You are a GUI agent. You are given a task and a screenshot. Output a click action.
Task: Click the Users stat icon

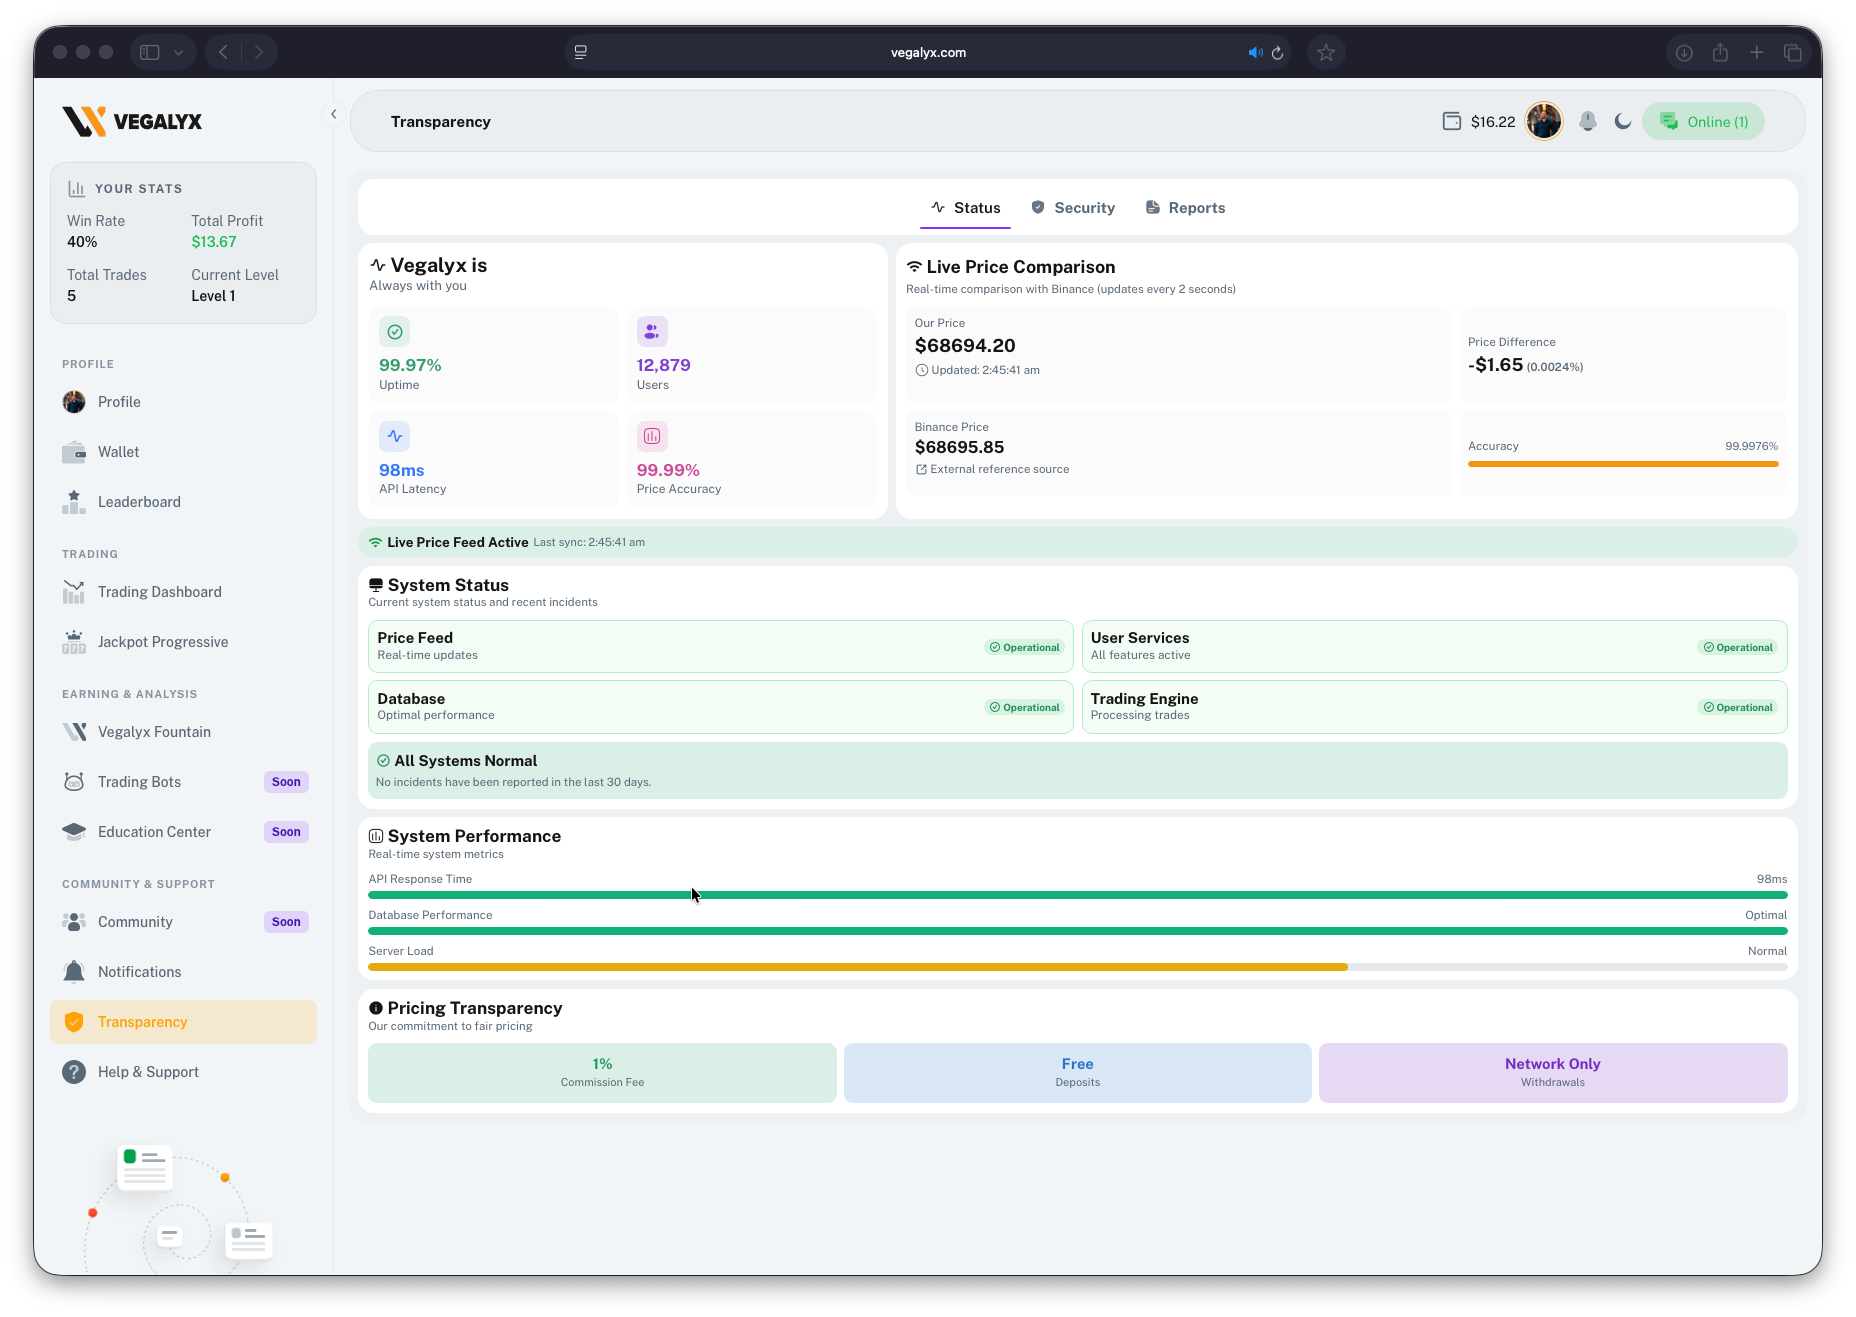652,332
